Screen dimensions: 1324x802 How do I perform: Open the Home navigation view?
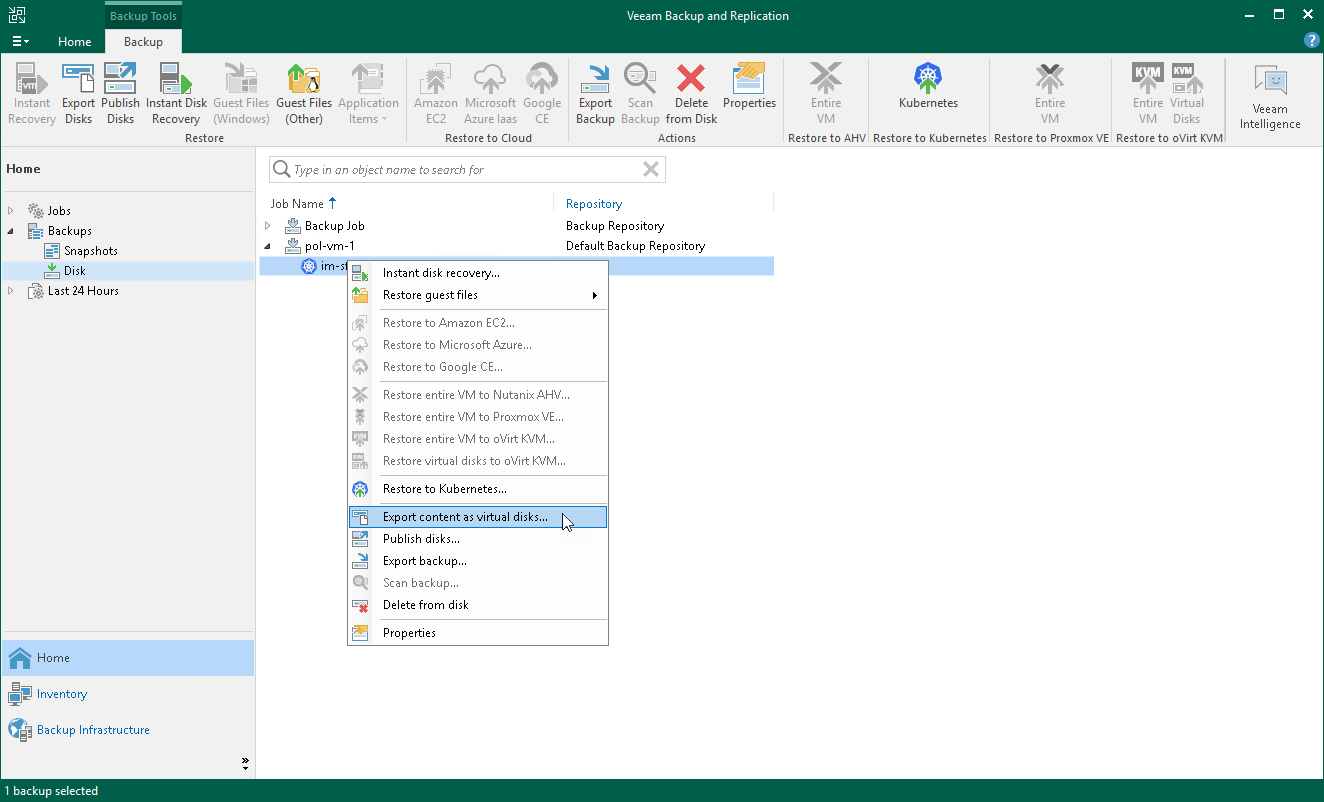(128, 658)
